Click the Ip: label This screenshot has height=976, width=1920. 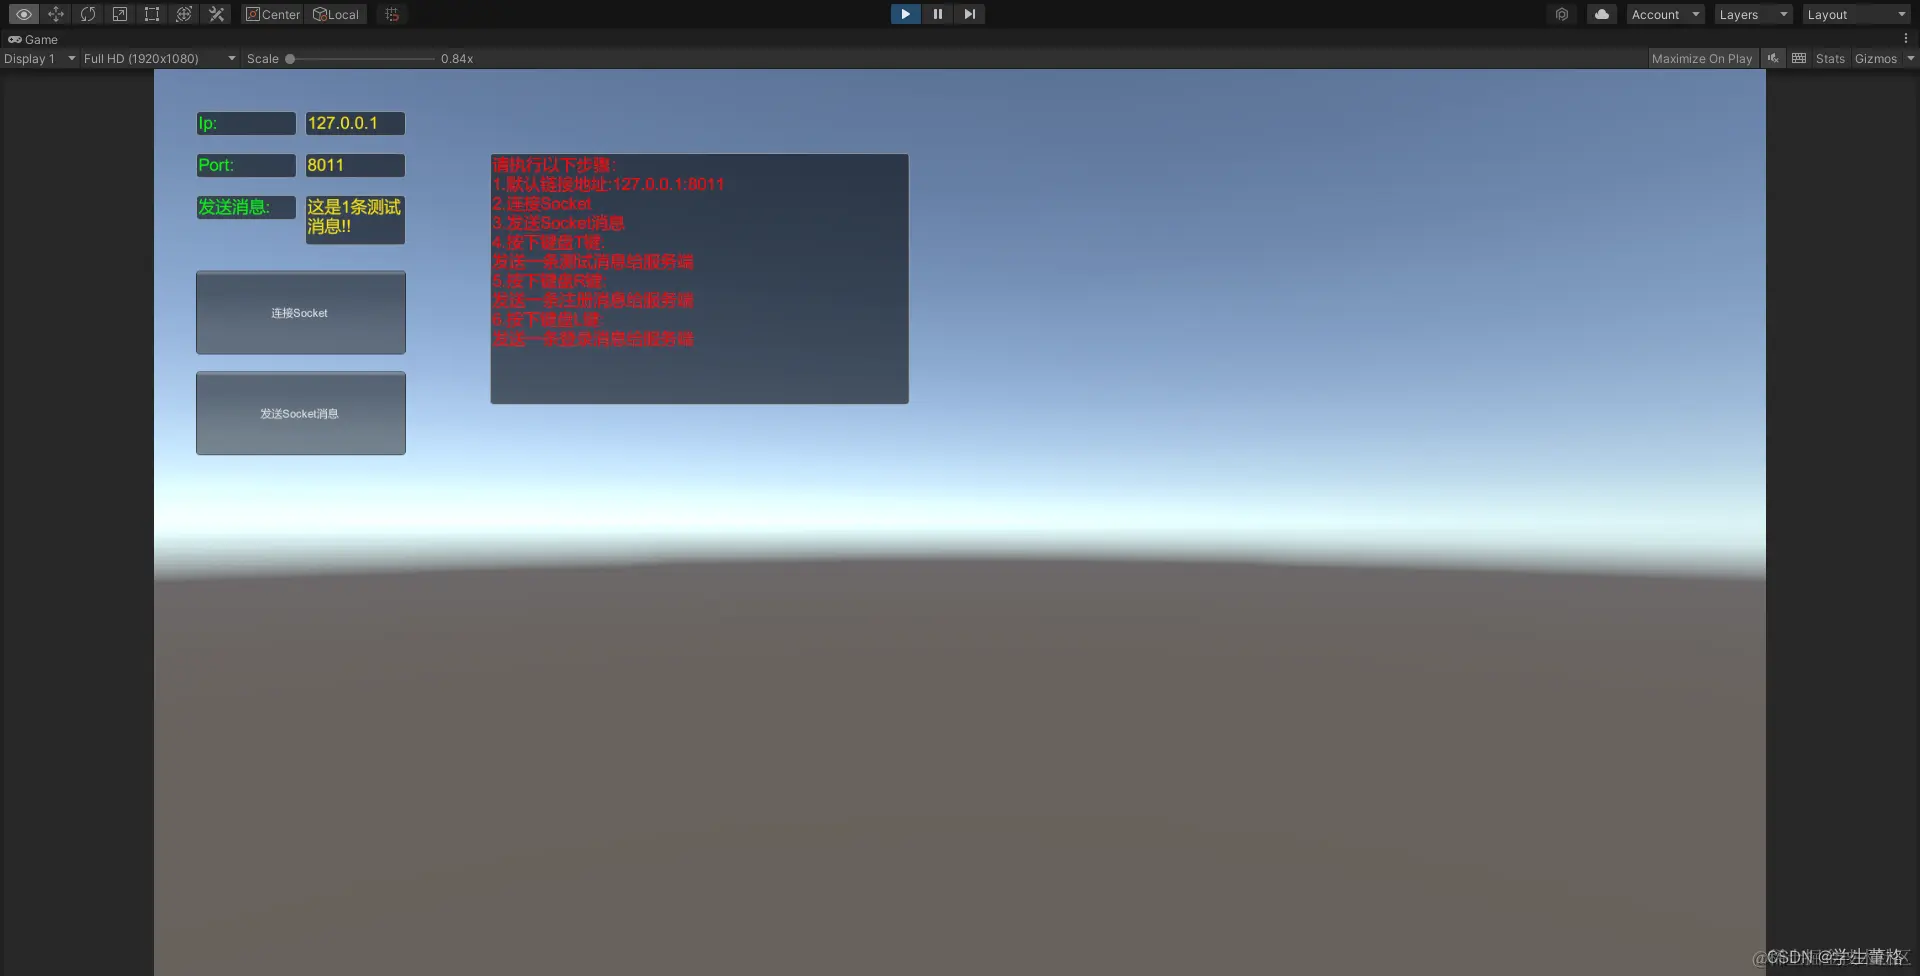pos(246,123)
